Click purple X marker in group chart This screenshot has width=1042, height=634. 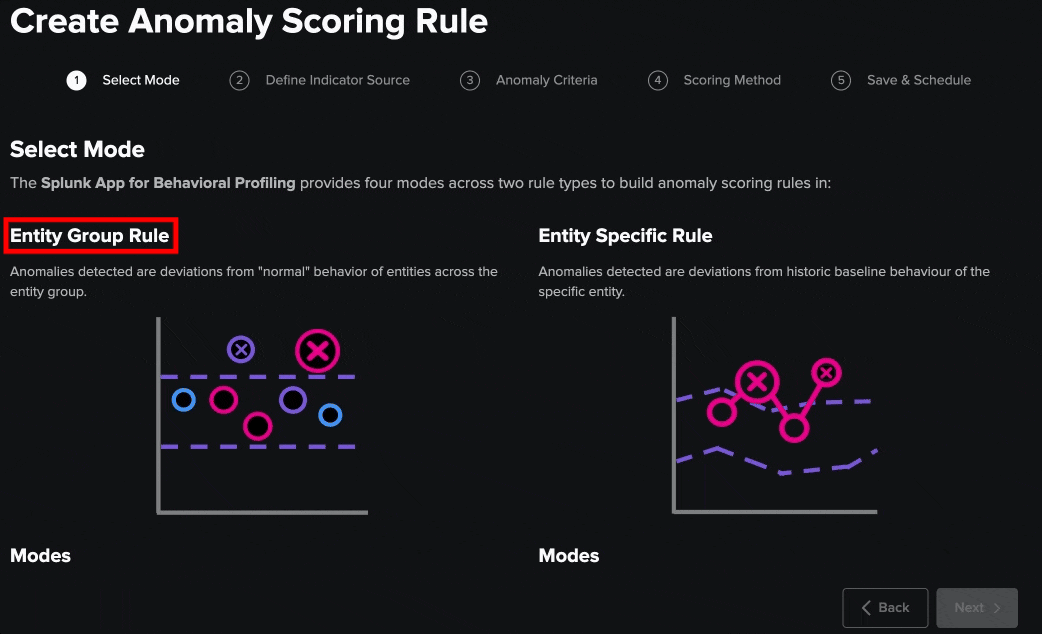(241, 349)
